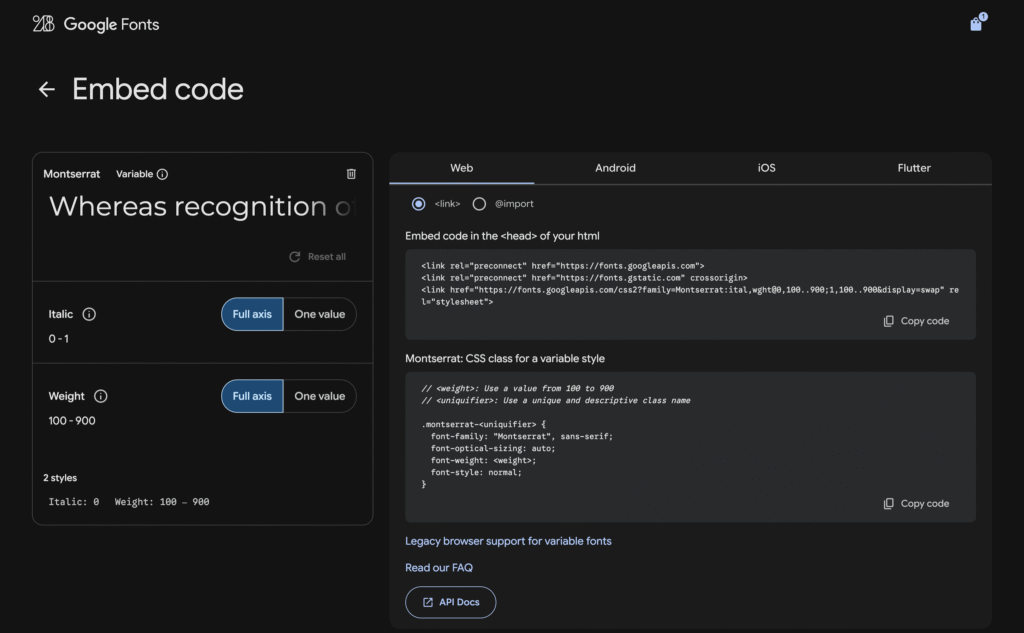1024x633 pixels.
Task: Click the fonts.googleapis.com preconnect code line
Action: [563, 266]
